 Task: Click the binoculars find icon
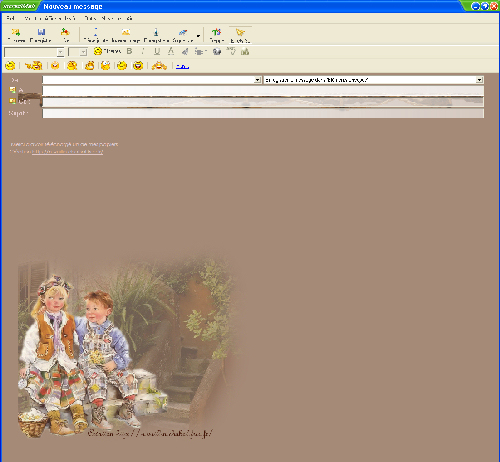[x=245, y=51]
